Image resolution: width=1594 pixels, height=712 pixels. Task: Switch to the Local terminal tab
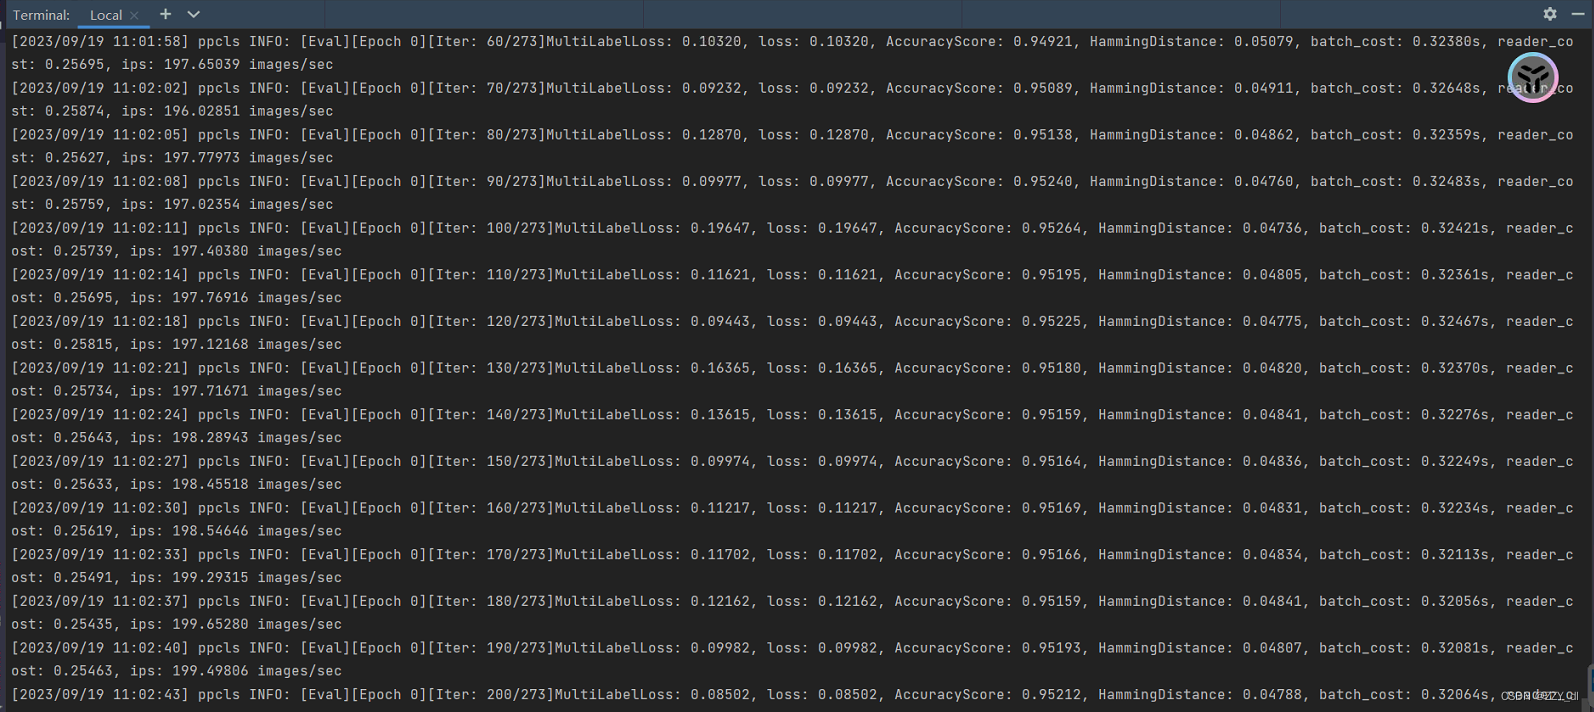point(105,15)
